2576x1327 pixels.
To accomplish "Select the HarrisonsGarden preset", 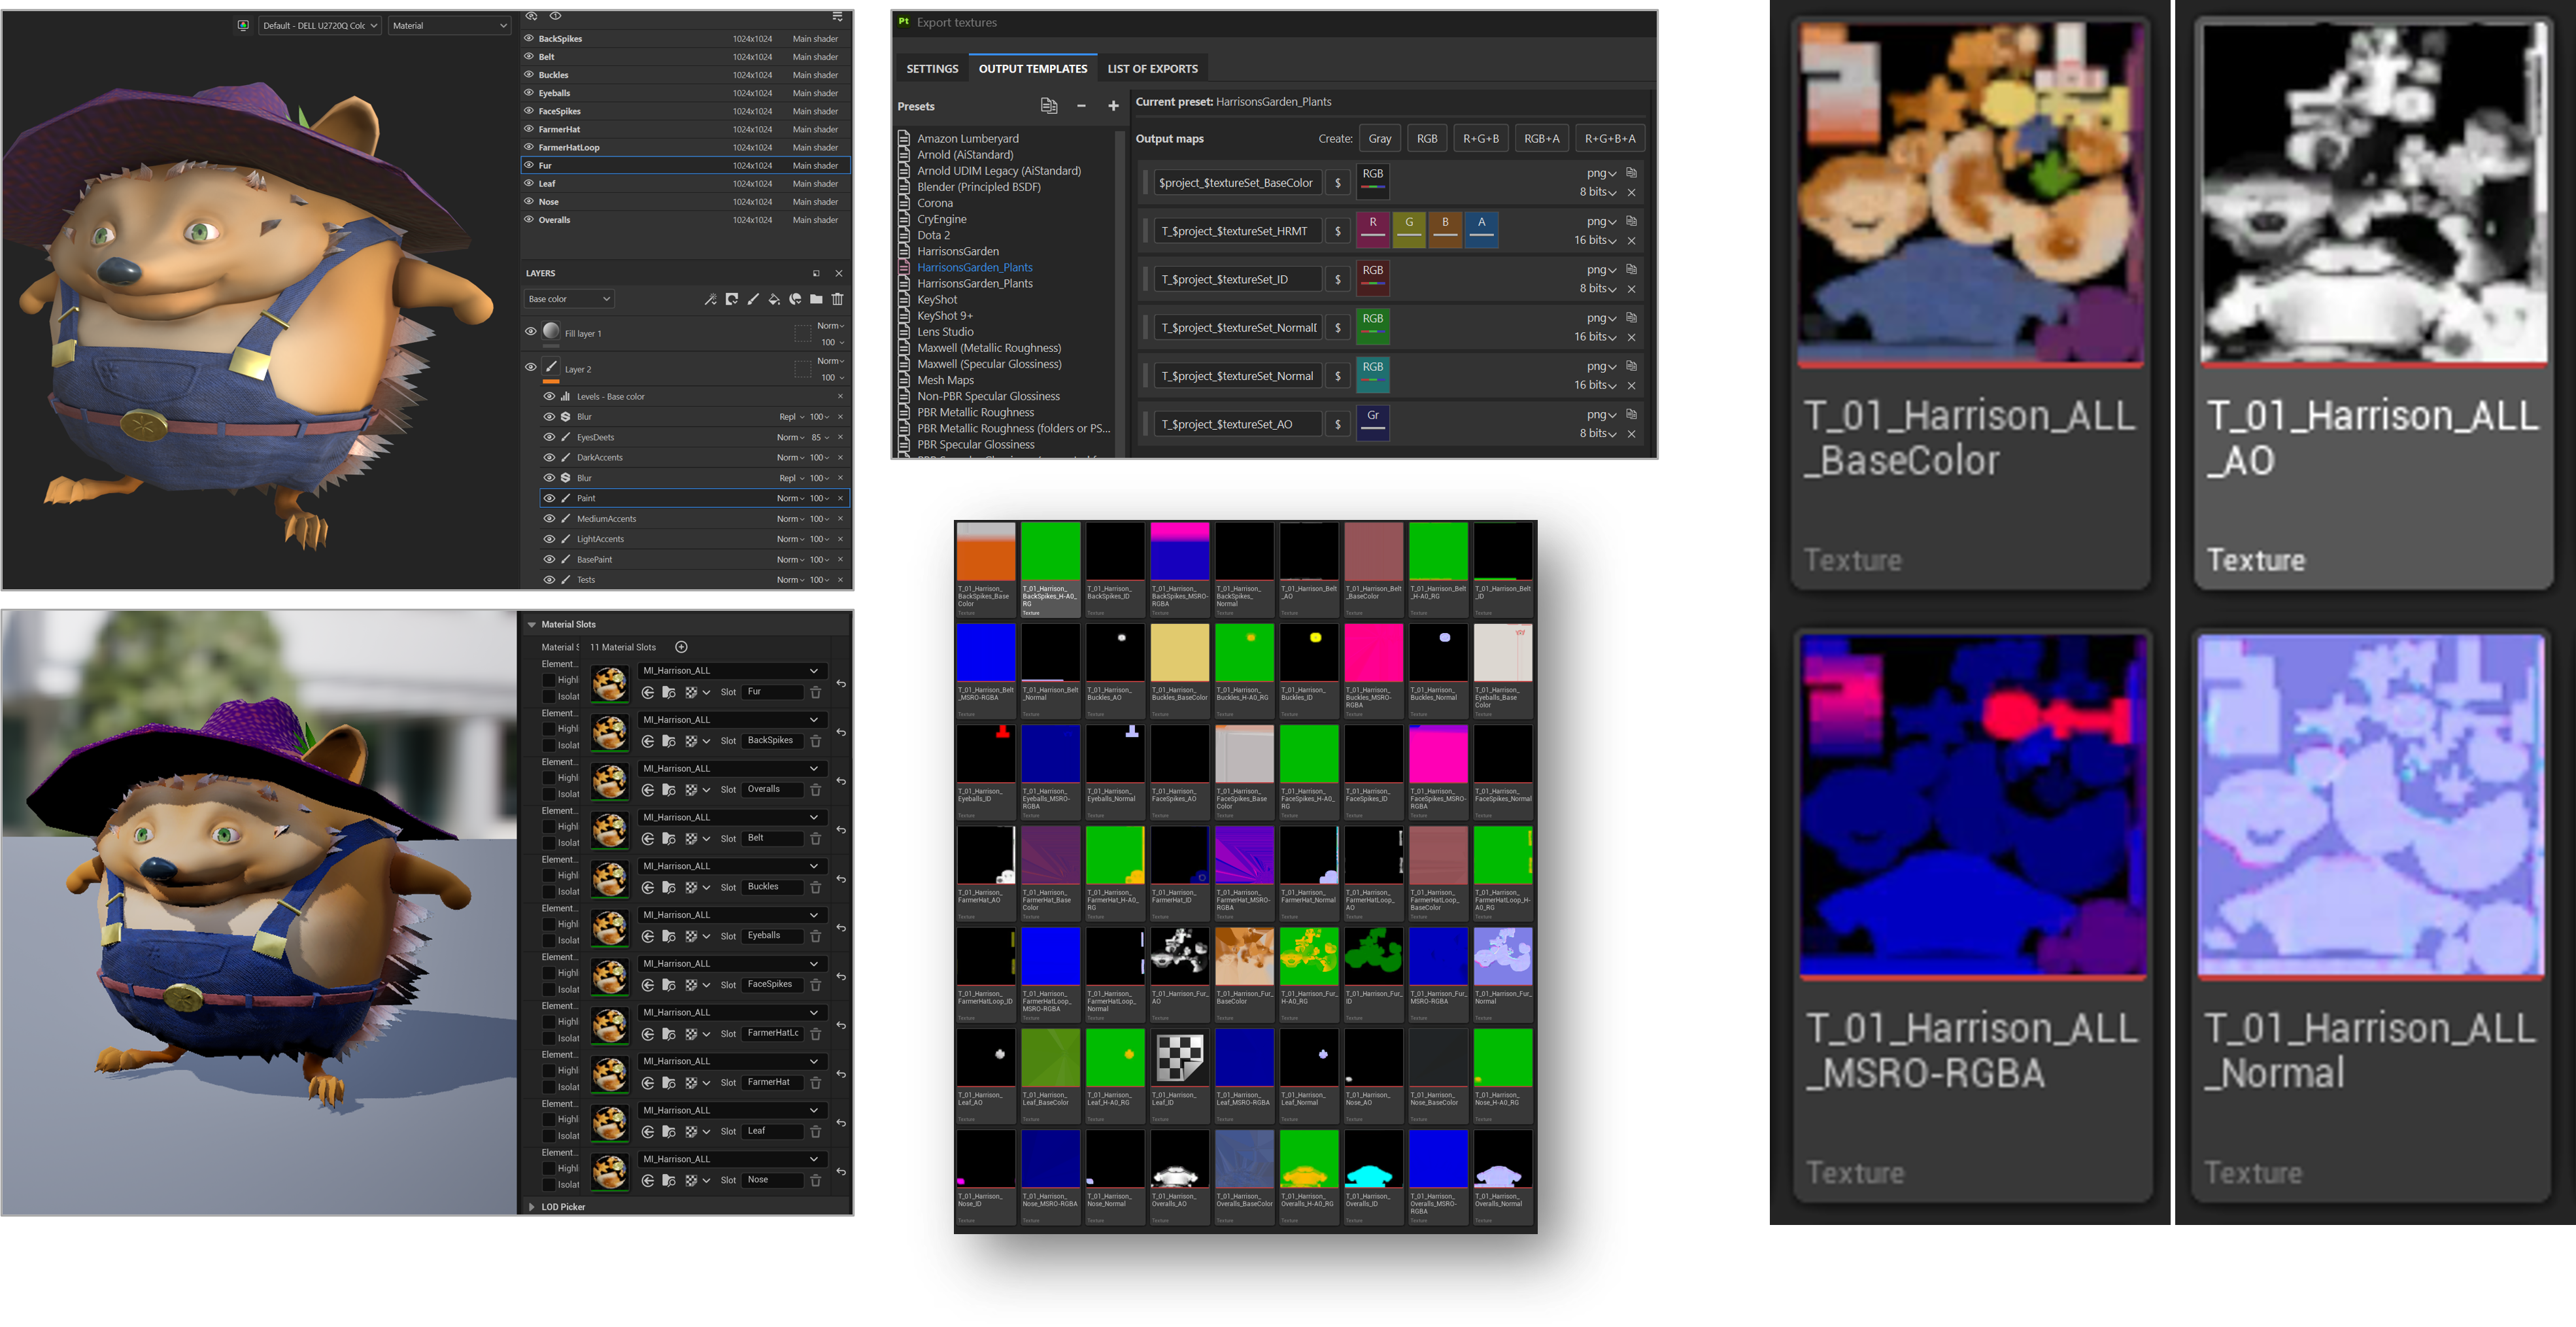I will 958,251.
